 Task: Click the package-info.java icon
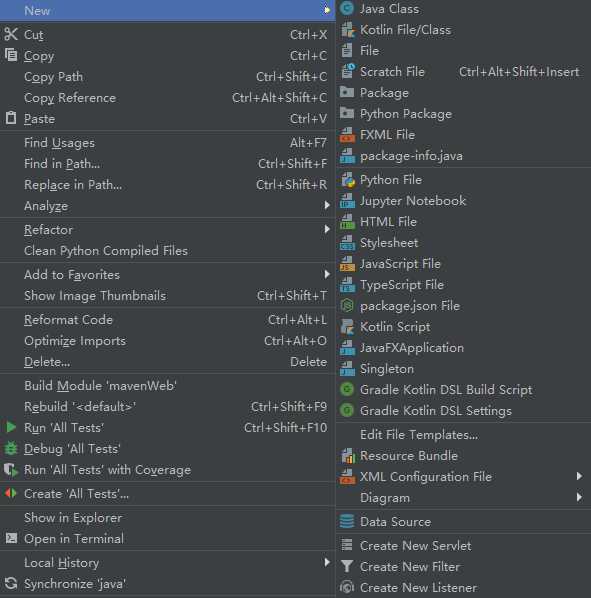[x=347, y=156]
